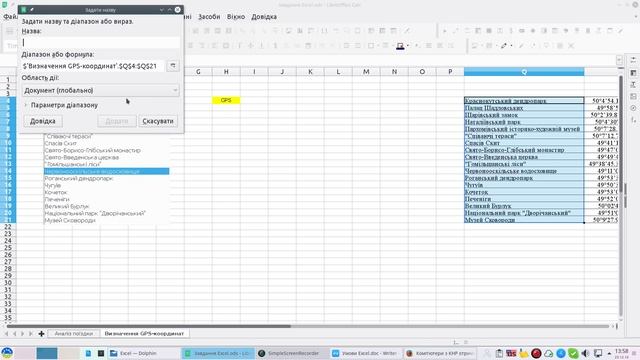Click the yellow GPS cell
The image size is (640, 360).
(x=226, y=100)
